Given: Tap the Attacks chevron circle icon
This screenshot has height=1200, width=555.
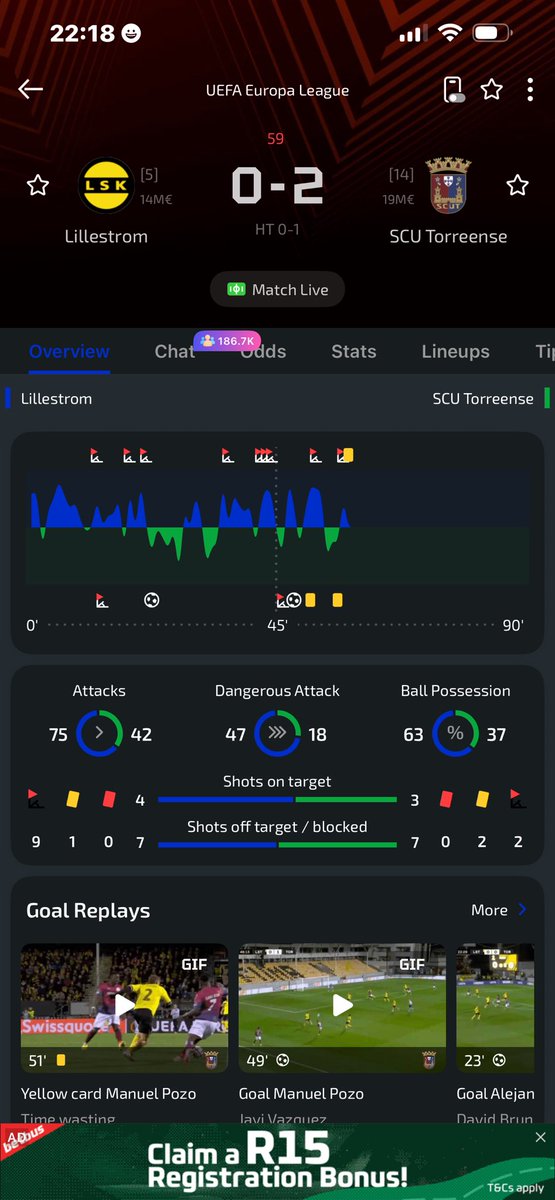Looking at the screenshot, I should (x=99, y=734).
